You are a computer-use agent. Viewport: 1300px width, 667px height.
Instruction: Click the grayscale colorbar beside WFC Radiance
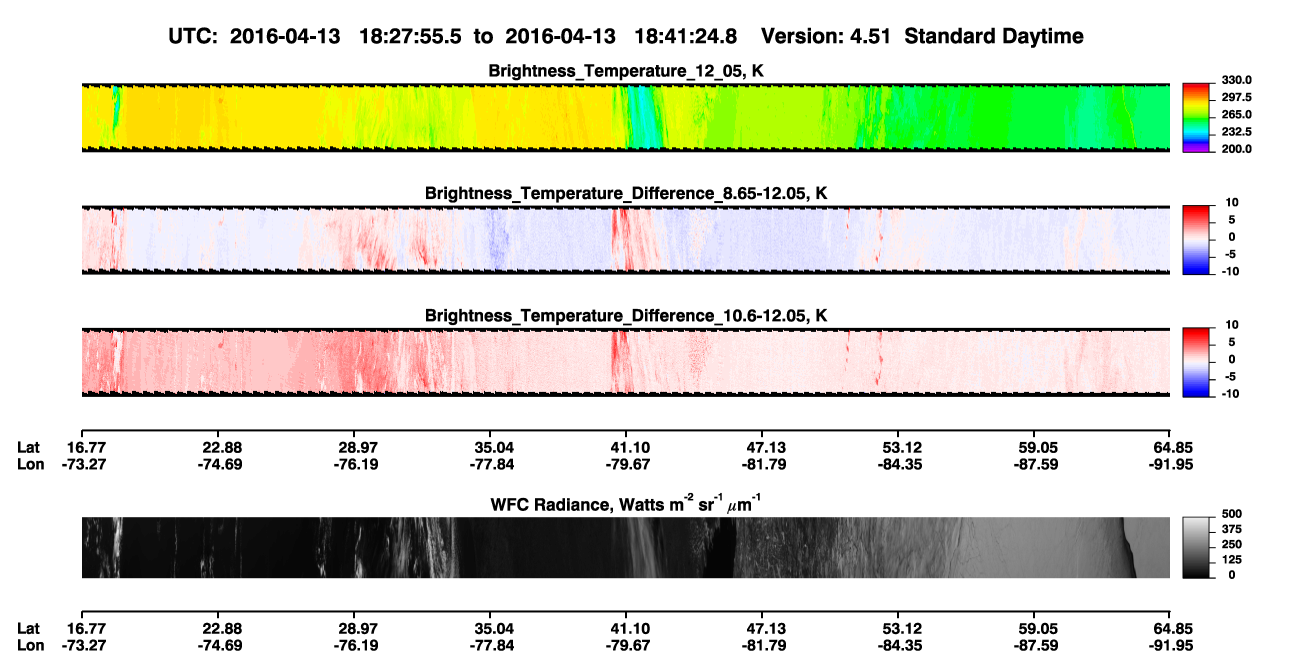1196,548
